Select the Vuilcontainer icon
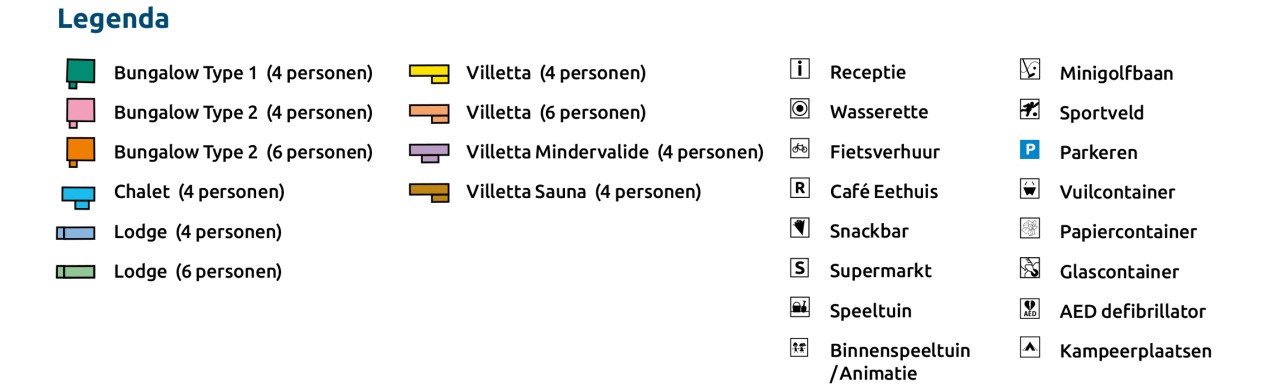1280x387 pixels. pos(1030,189)
